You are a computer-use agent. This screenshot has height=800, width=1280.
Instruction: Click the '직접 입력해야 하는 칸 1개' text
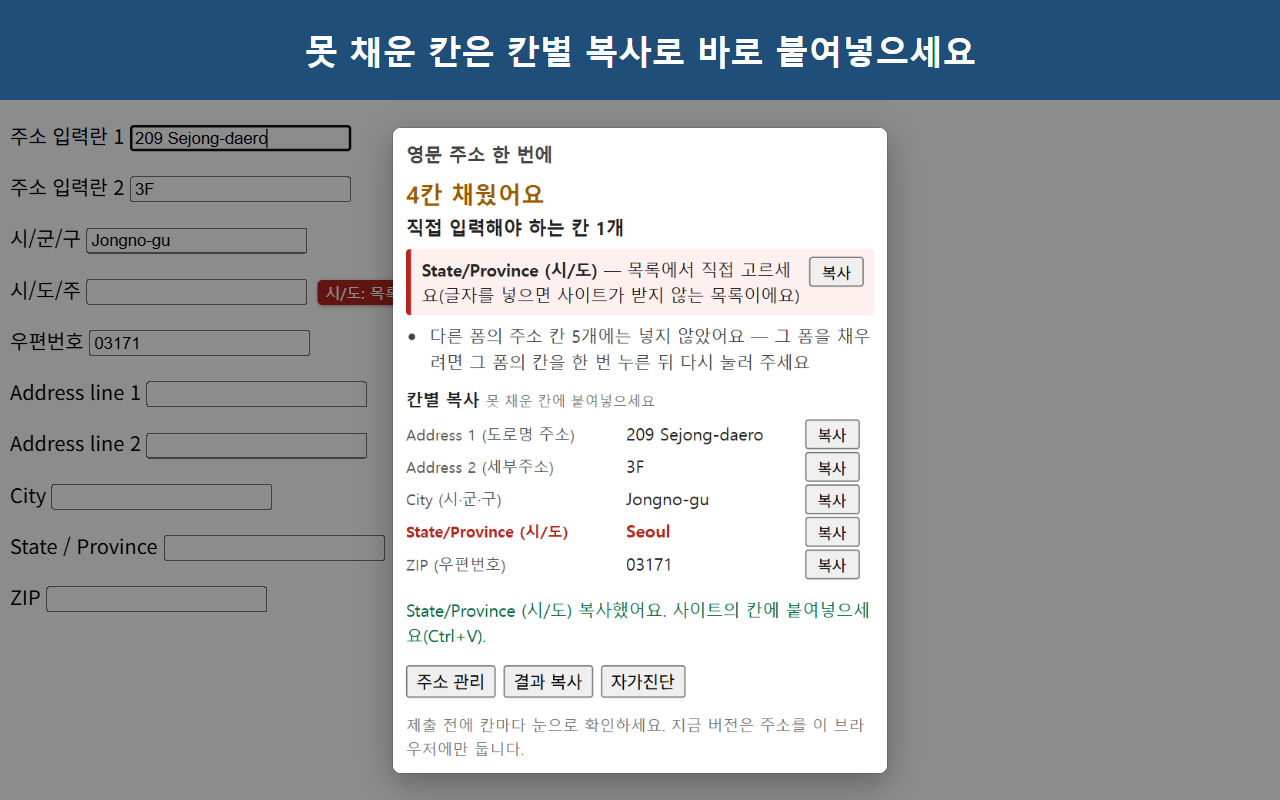pos(515,228)
